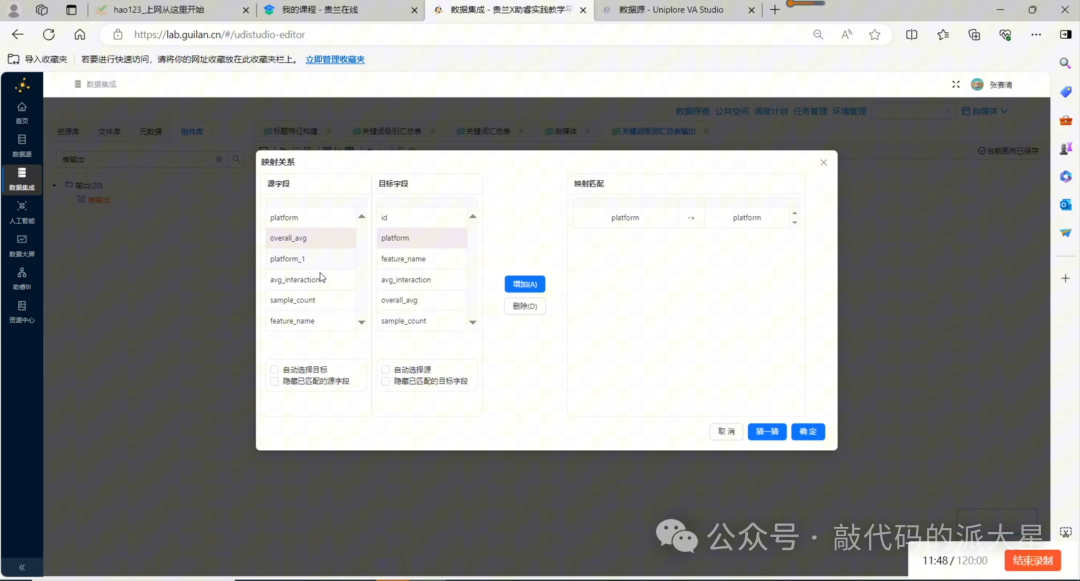This screenshot has height=581, width=1080.
Task: Select target field feature_name
Action: (x=422, y=259)
